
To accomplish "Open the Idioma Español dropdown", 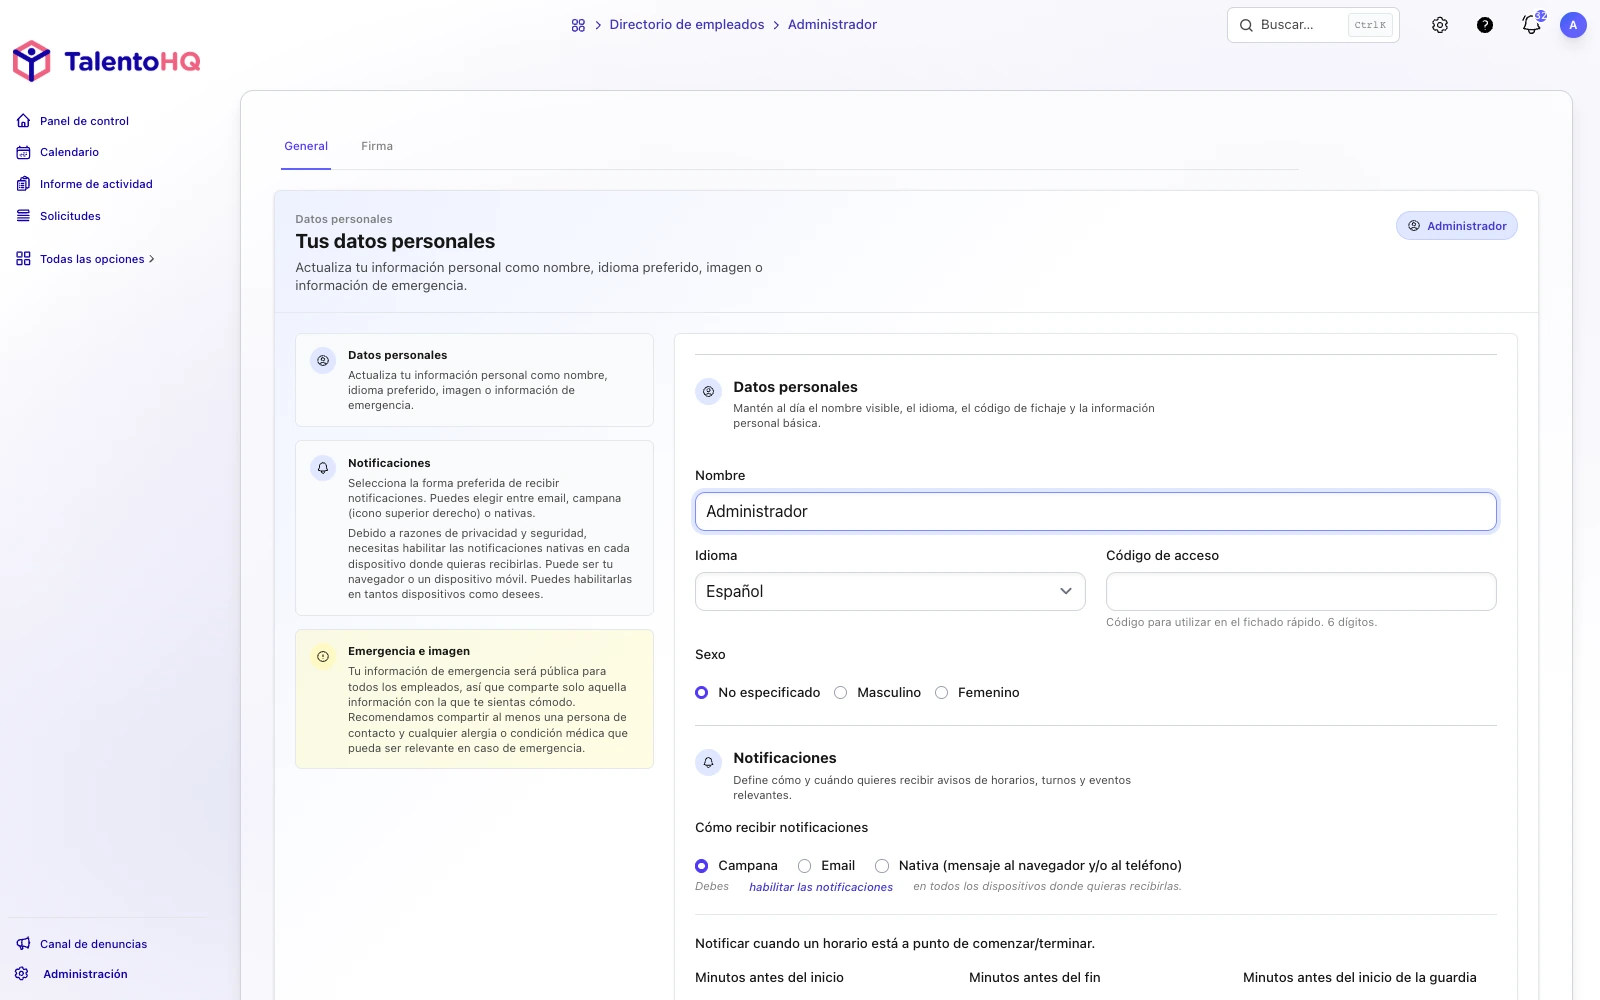I will click(x=890, y=592).
